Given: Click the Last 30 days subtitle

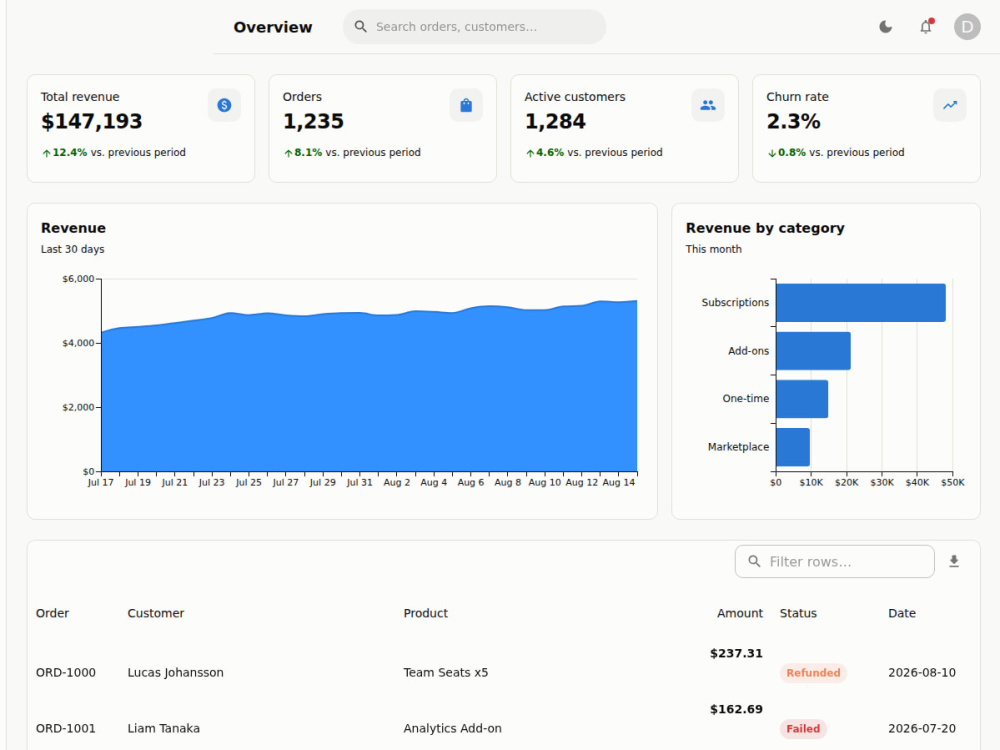Looking at the screenshot, I should click(x=73, y=249).
